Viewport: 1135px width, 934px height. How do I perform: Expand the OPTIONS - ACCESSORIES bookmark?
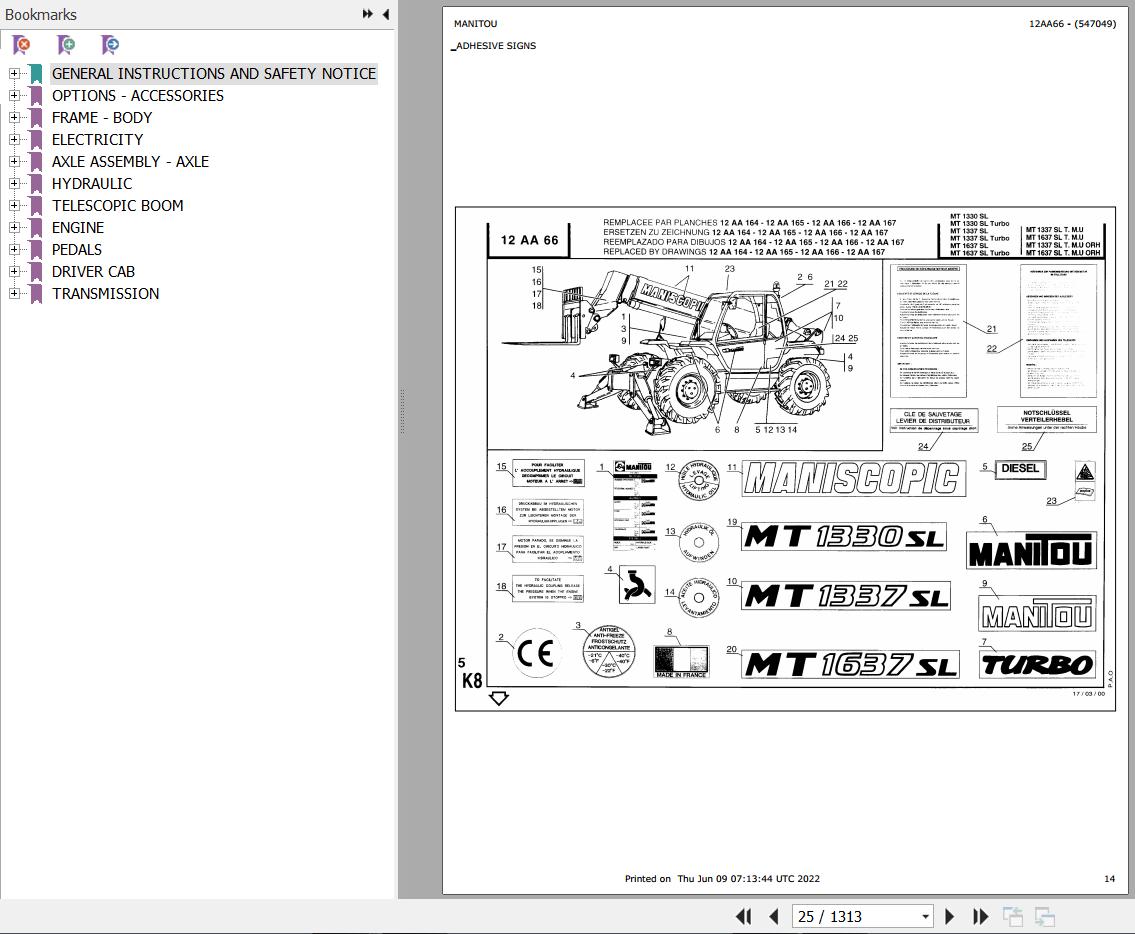(x=14, y=96)
